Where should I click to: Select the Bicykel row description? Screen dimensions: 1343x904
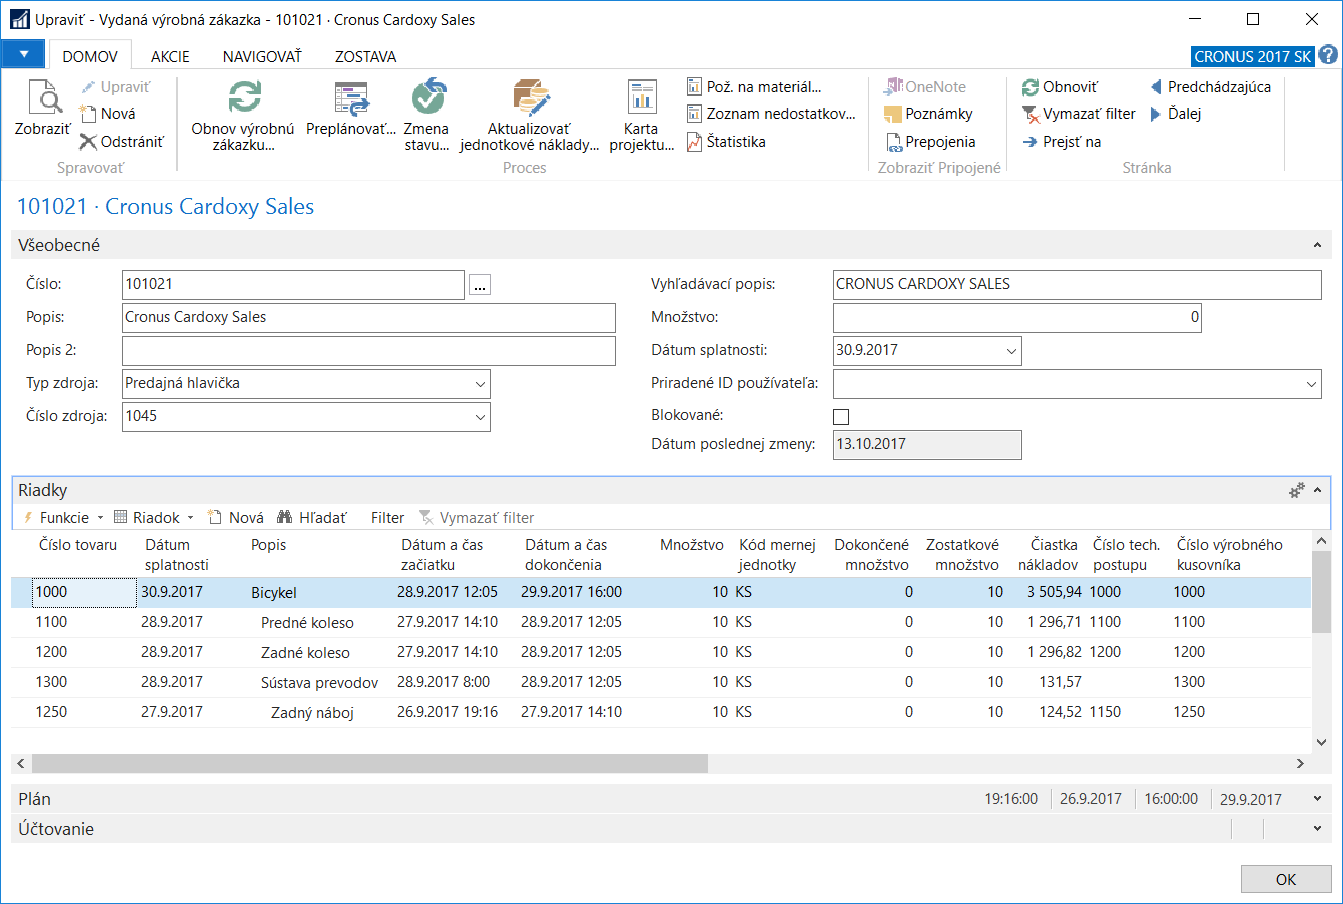coord(274,592)
